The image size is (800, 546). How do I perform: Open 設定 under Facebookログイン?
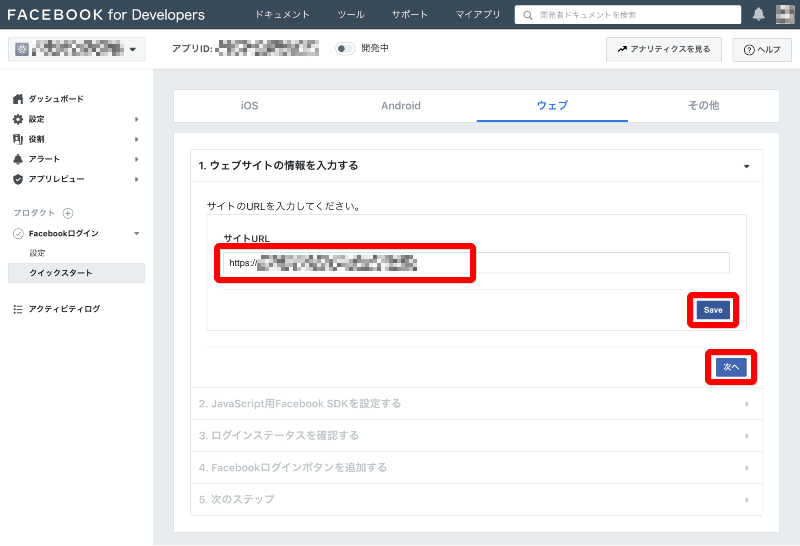37,253
